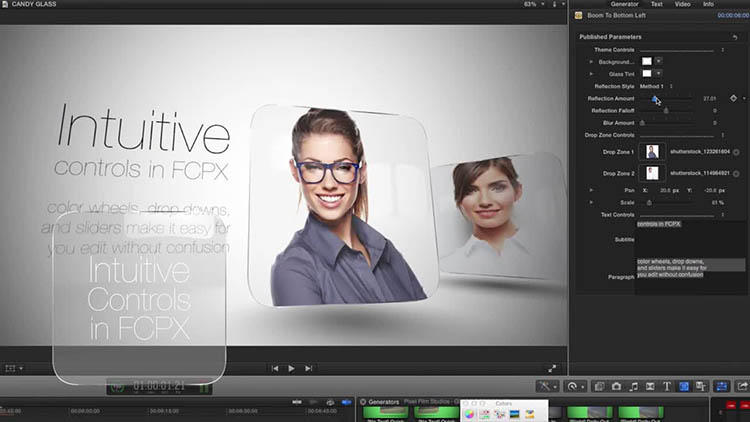
Task: Expand the Position parameter disclosure triangle
Action: [591, 189]
